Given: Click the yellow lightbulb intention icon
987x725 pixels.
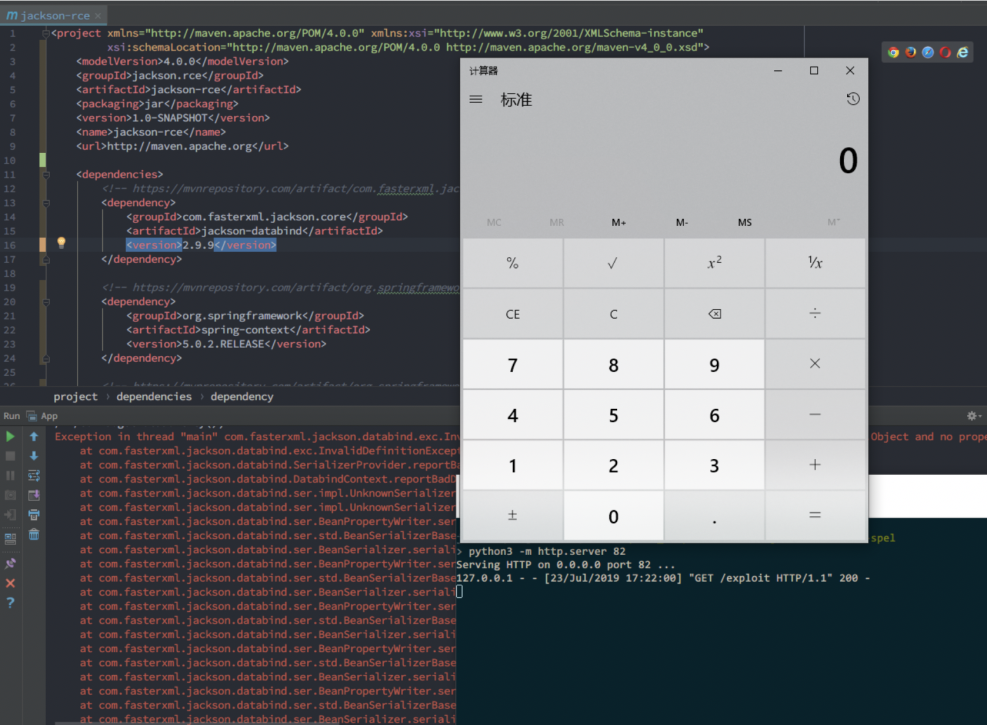Looking at the screenshot, I should pos(61,244).
